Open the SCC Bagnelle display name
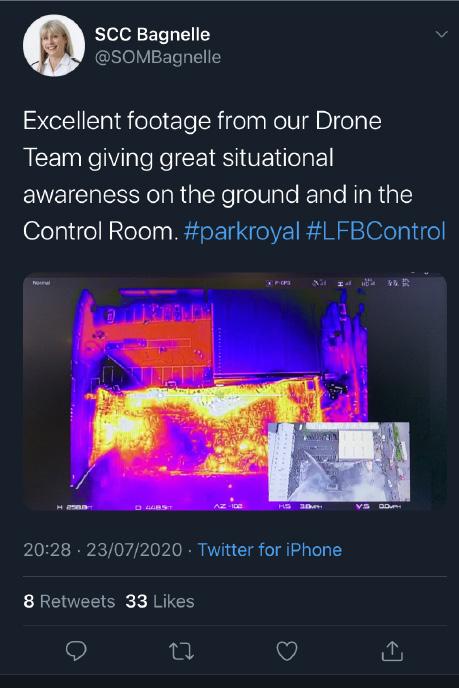This screenshot has height=688, width=459. pos(152,34)
